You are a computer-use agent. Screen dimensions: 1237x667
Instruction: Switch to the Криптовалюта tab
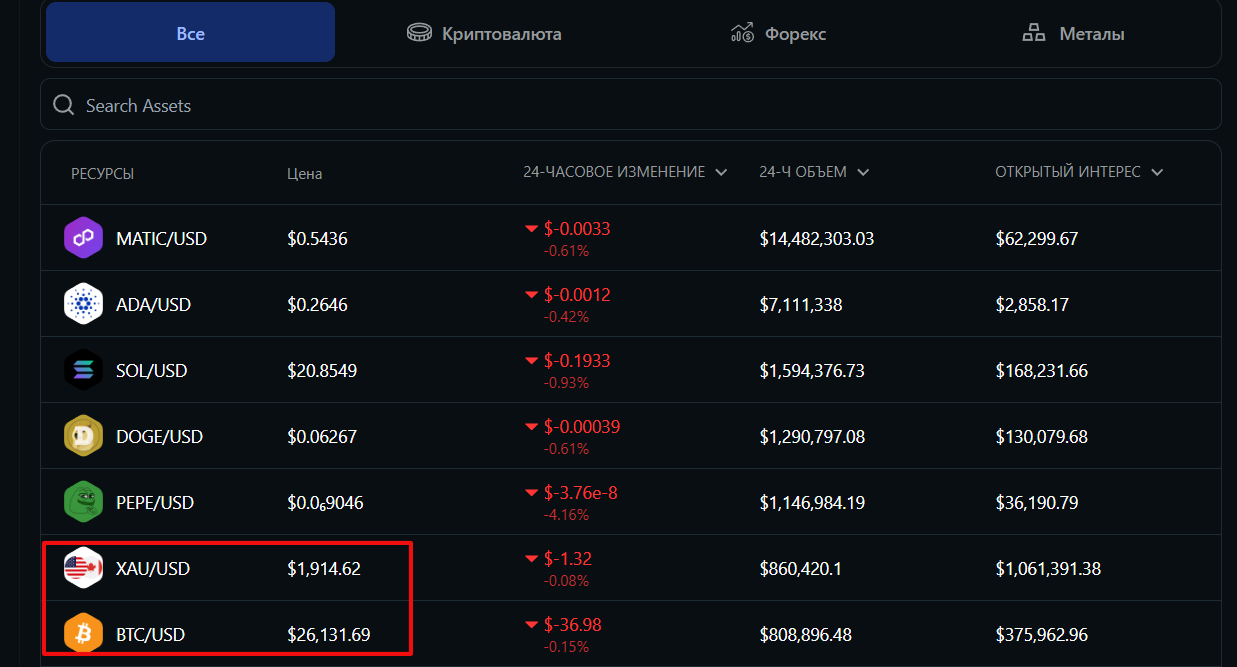pos(484,33)
